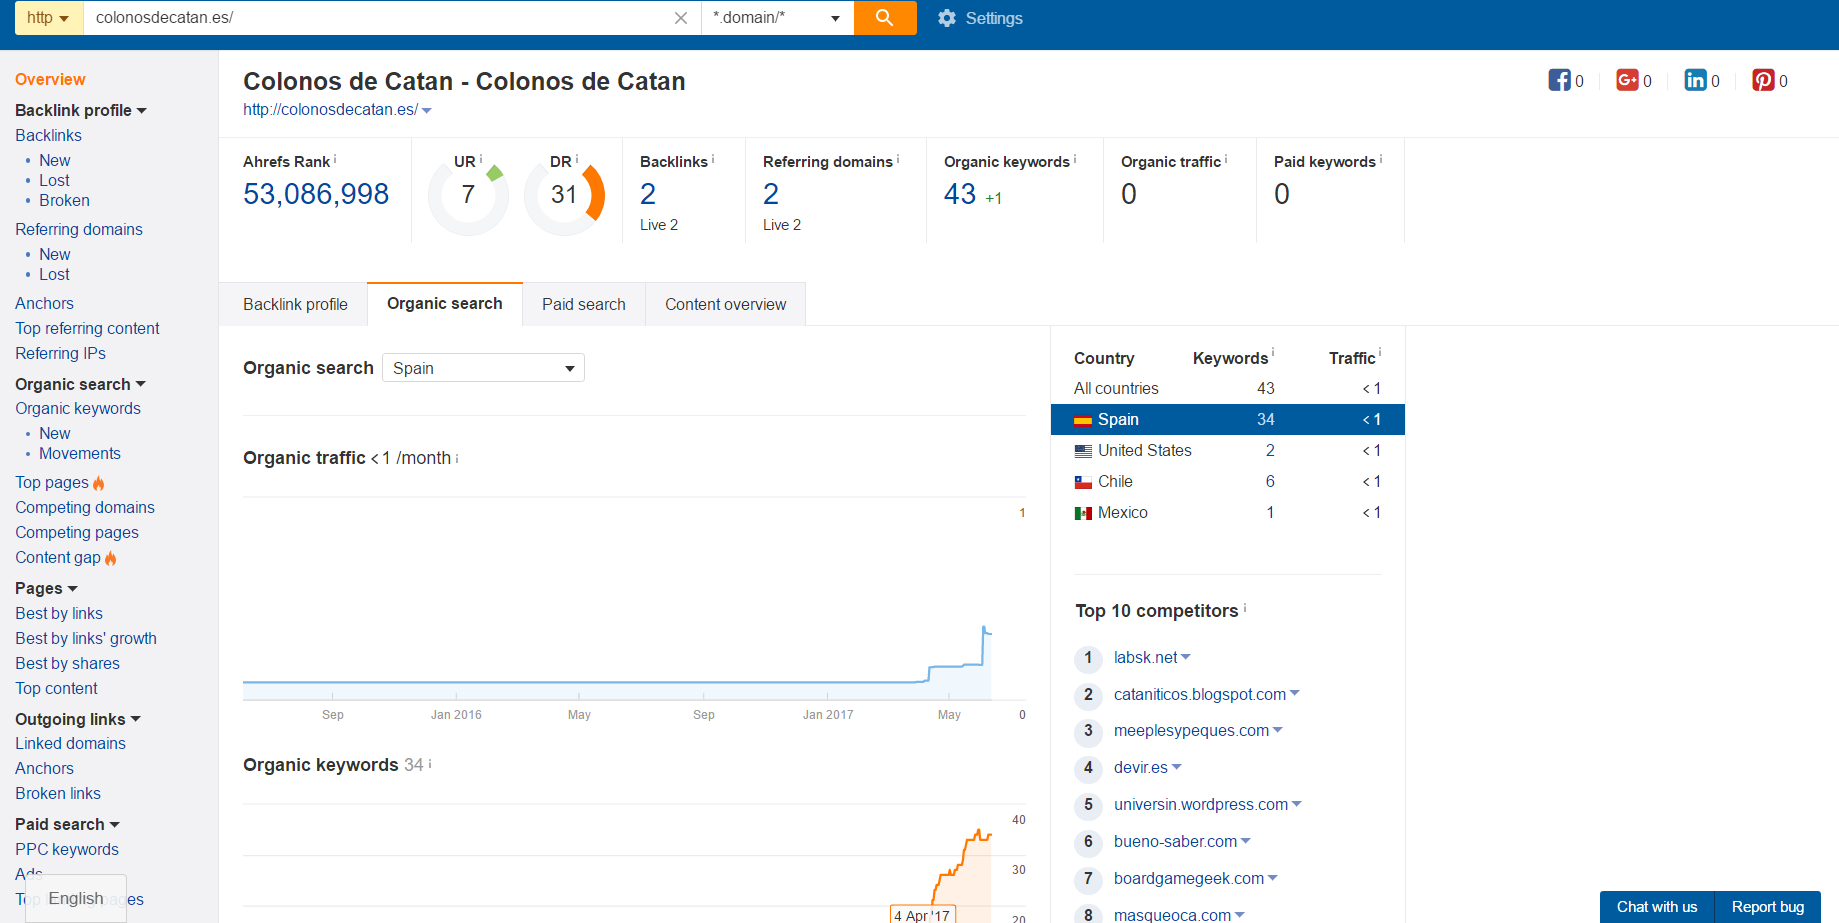
Task: Click the United States flag icon
Action: point(1083,451)
